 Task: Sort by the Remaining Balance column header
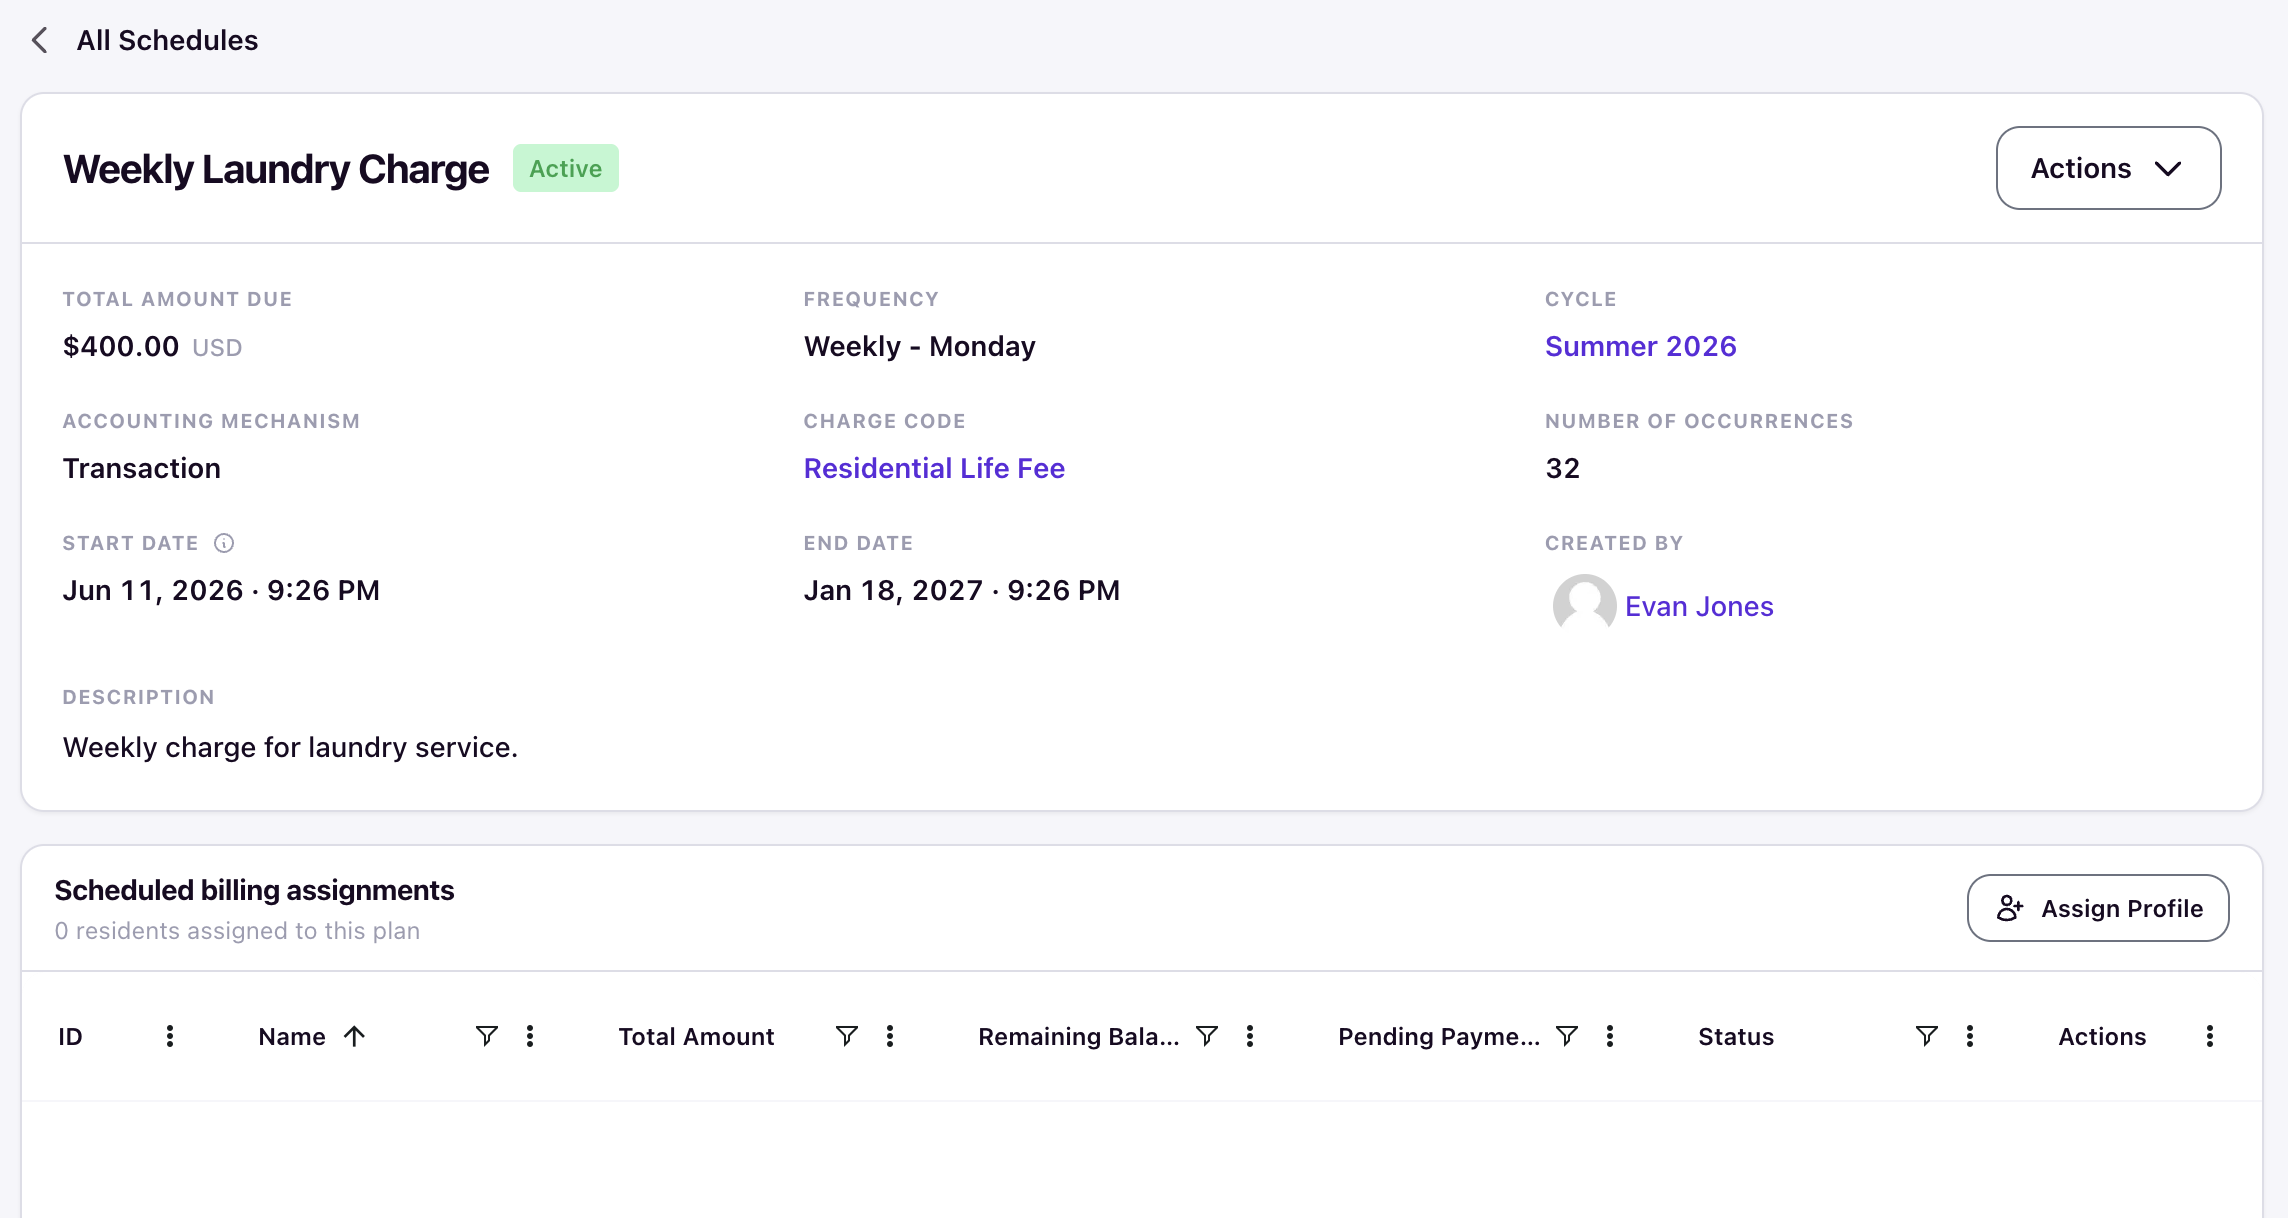[1078, 1036]
